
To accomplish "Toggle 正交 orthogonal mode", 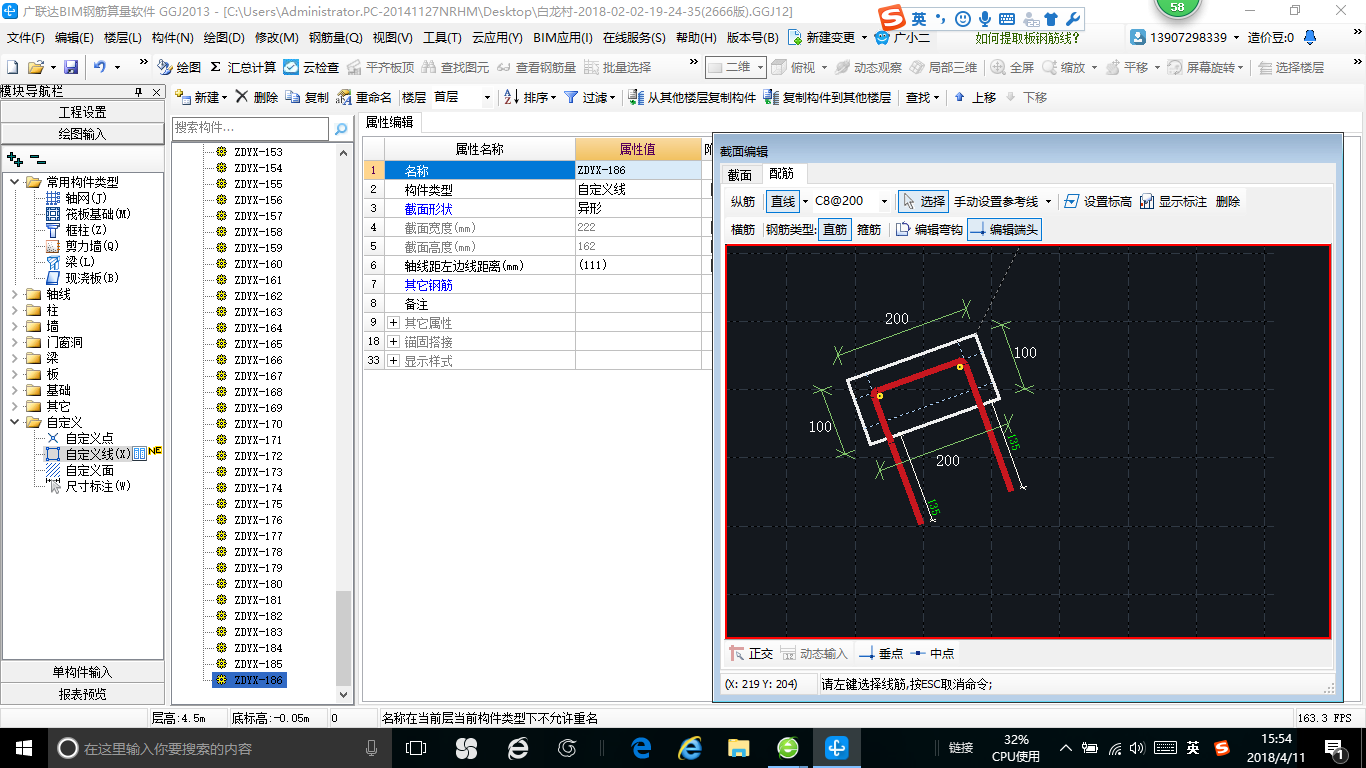I will click(x=751, y=653).
